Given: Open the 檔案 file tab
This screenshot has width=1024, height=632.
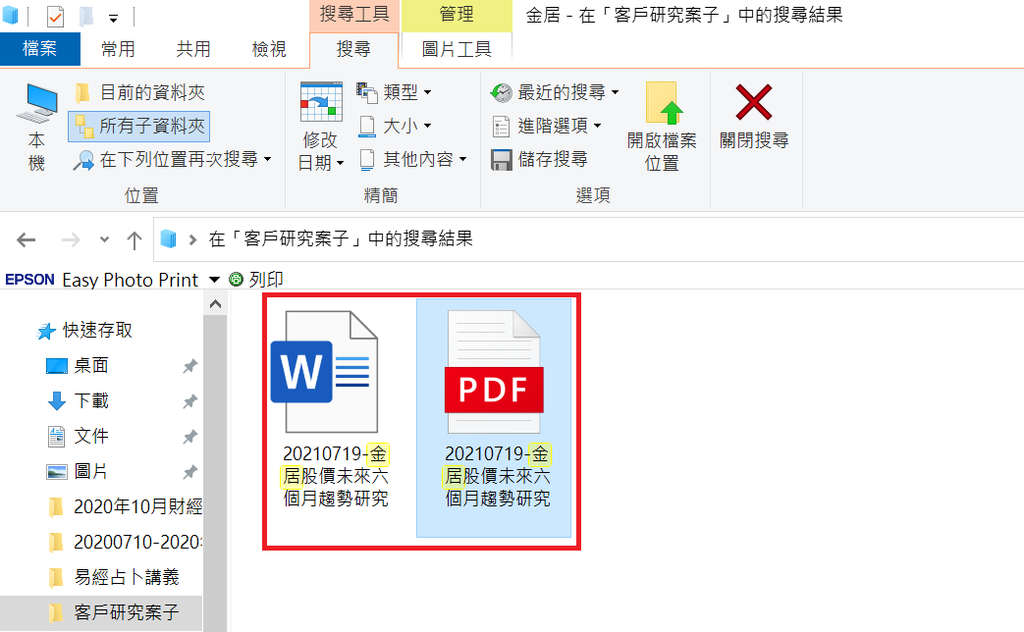Looking at the screenshot, I should 40,49.
